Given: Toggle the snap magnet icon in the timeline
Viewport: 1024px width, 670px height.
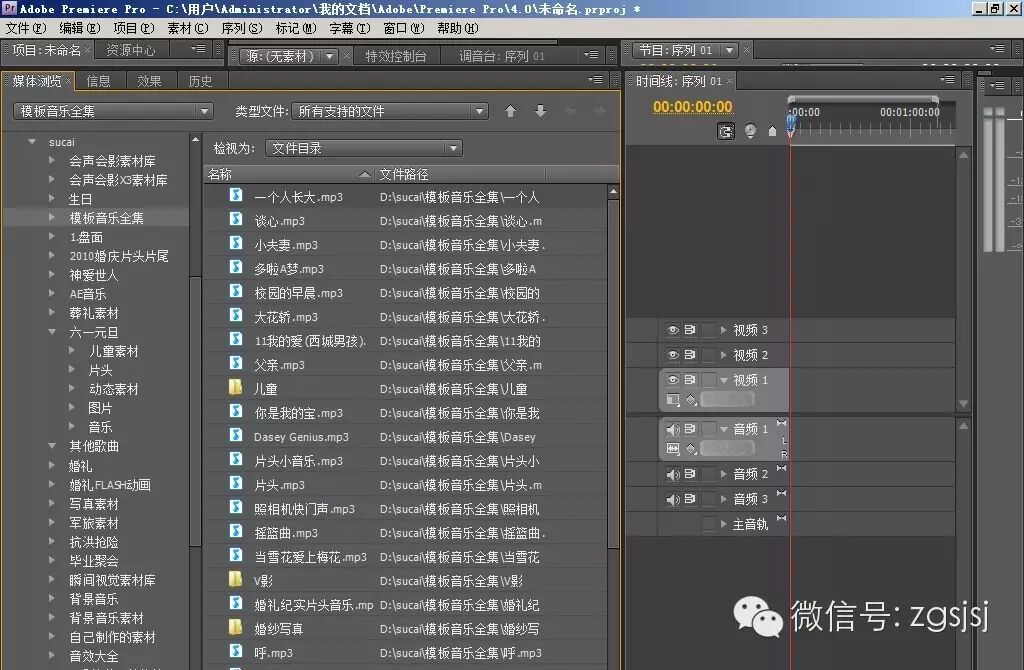Looking at the screenshot, I should tap(726, 131).
